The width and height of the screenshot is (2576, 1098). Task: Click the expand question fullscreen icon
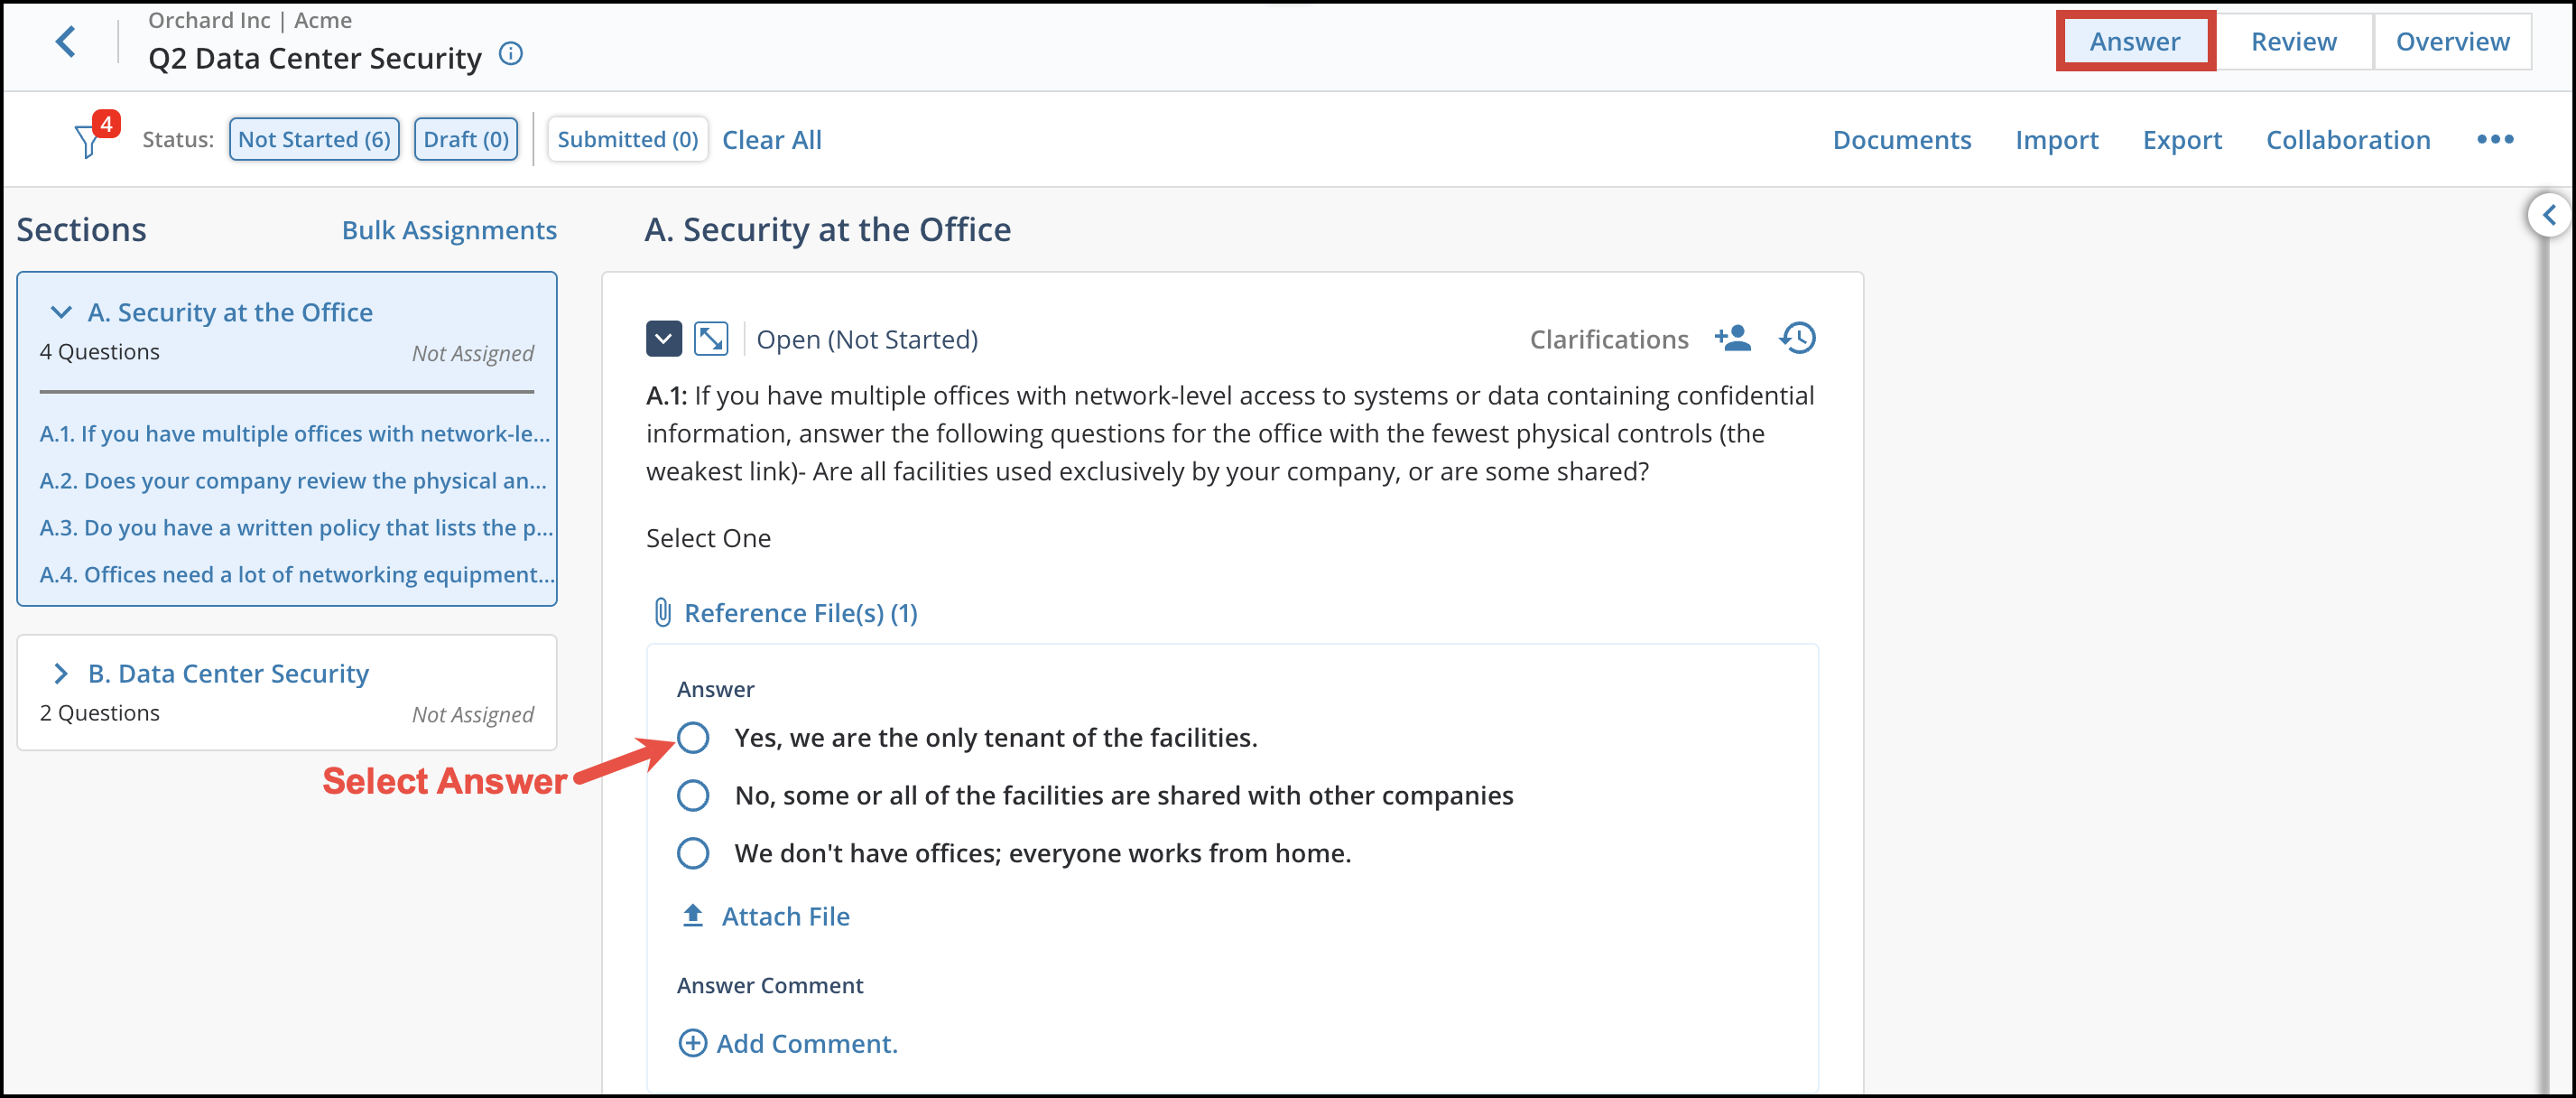coord(711,339)
